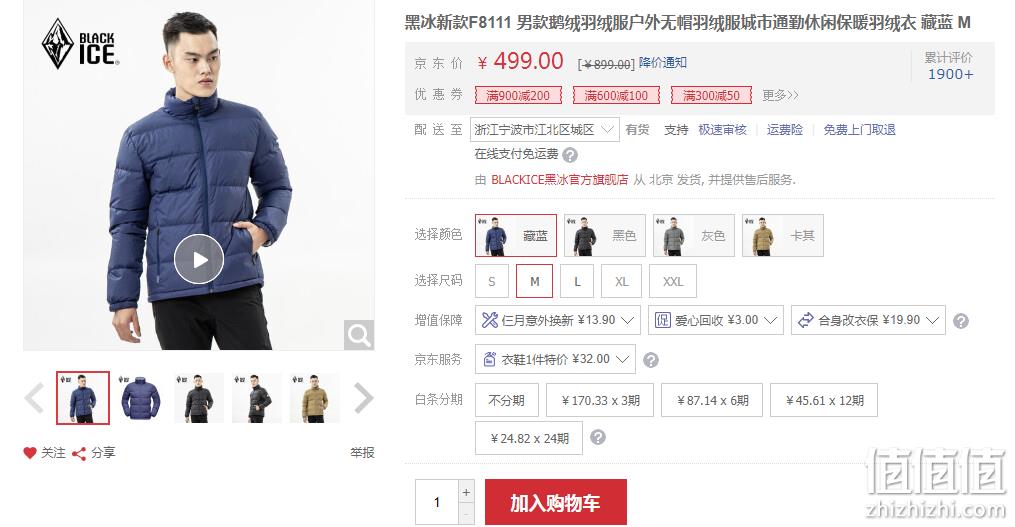Open help icon beside 在线支付免运费
The width and height of the screenshot is (1015, 527).
[x=570, y=155]
